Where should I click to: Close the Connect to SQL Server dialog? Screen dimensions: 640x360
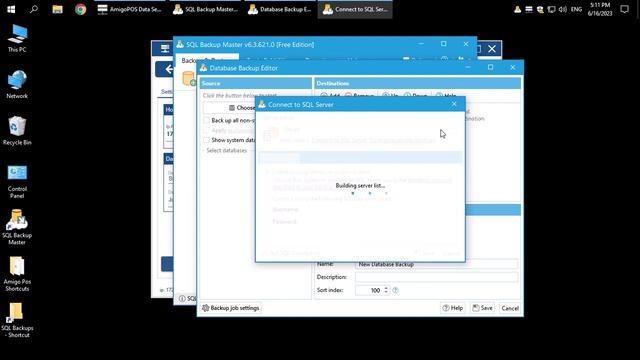tap(454, 104)
